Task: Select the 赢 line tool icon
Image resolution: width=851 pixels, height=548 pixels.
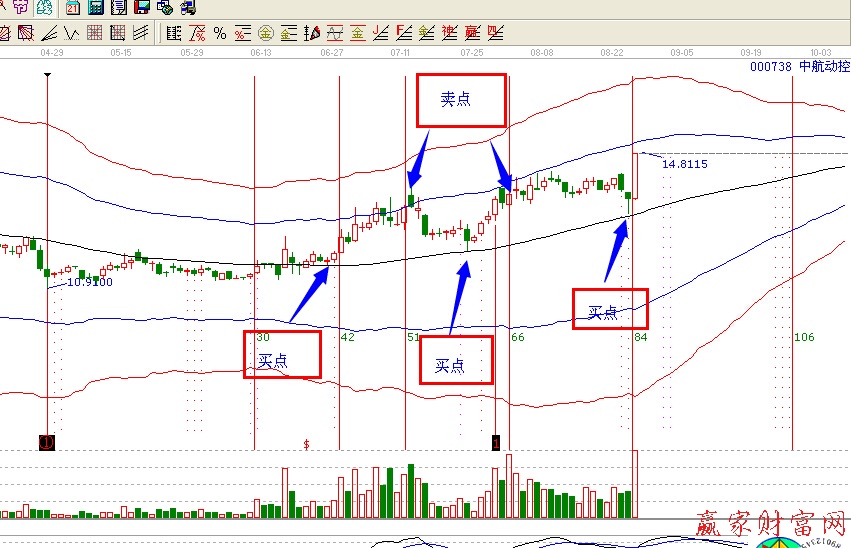Action: coord(471,33)
